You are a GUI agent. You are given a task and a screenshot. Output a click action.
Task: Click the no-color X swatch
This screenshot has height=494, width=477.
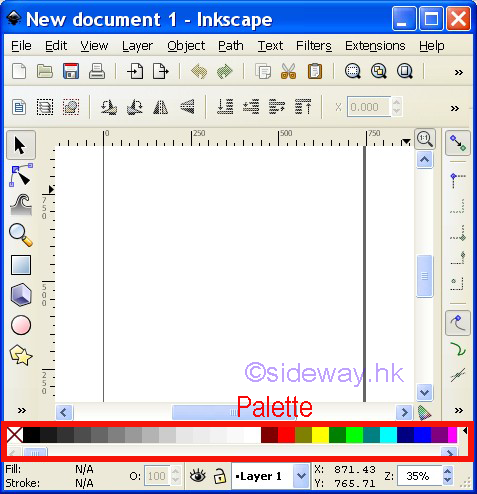(15, 435)
